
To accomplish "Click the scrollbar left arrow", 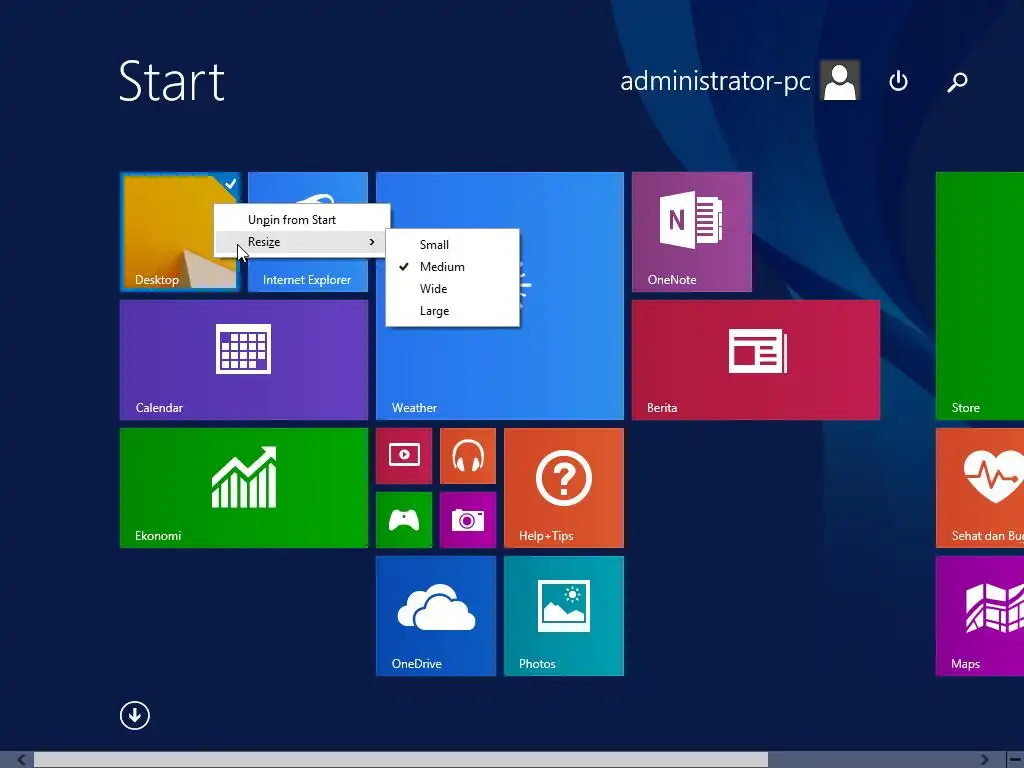I will (22, 760).
